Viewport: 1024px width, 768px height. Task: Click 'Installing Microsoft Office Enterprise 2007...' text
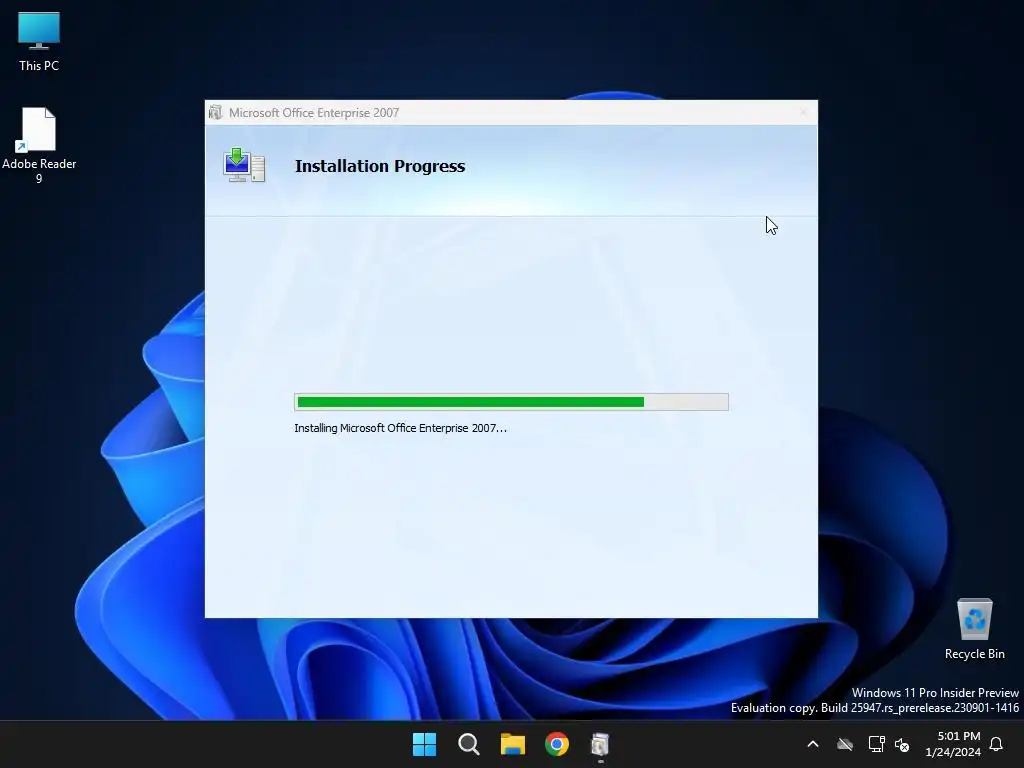(x=400, y=428)
